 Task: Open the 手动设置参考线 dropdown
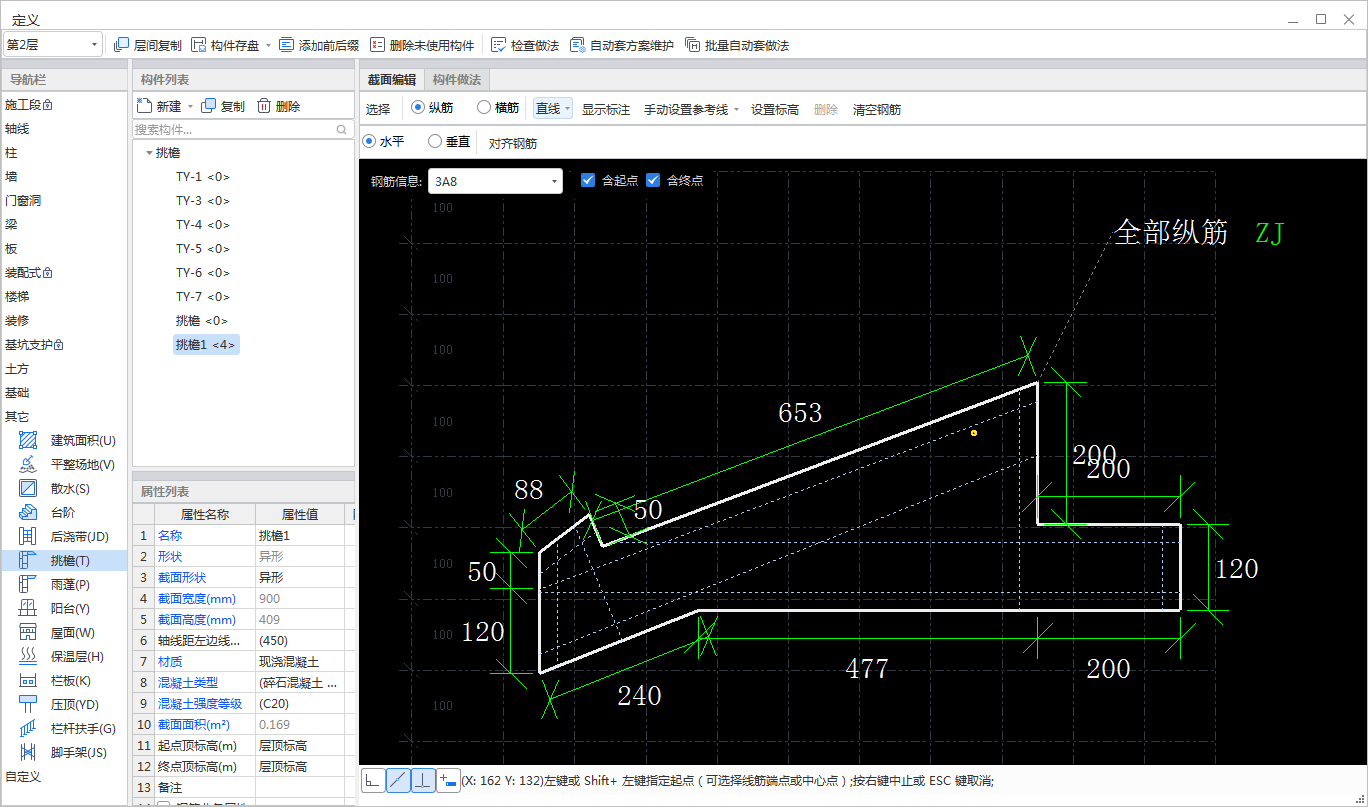[x=737, y=110]
